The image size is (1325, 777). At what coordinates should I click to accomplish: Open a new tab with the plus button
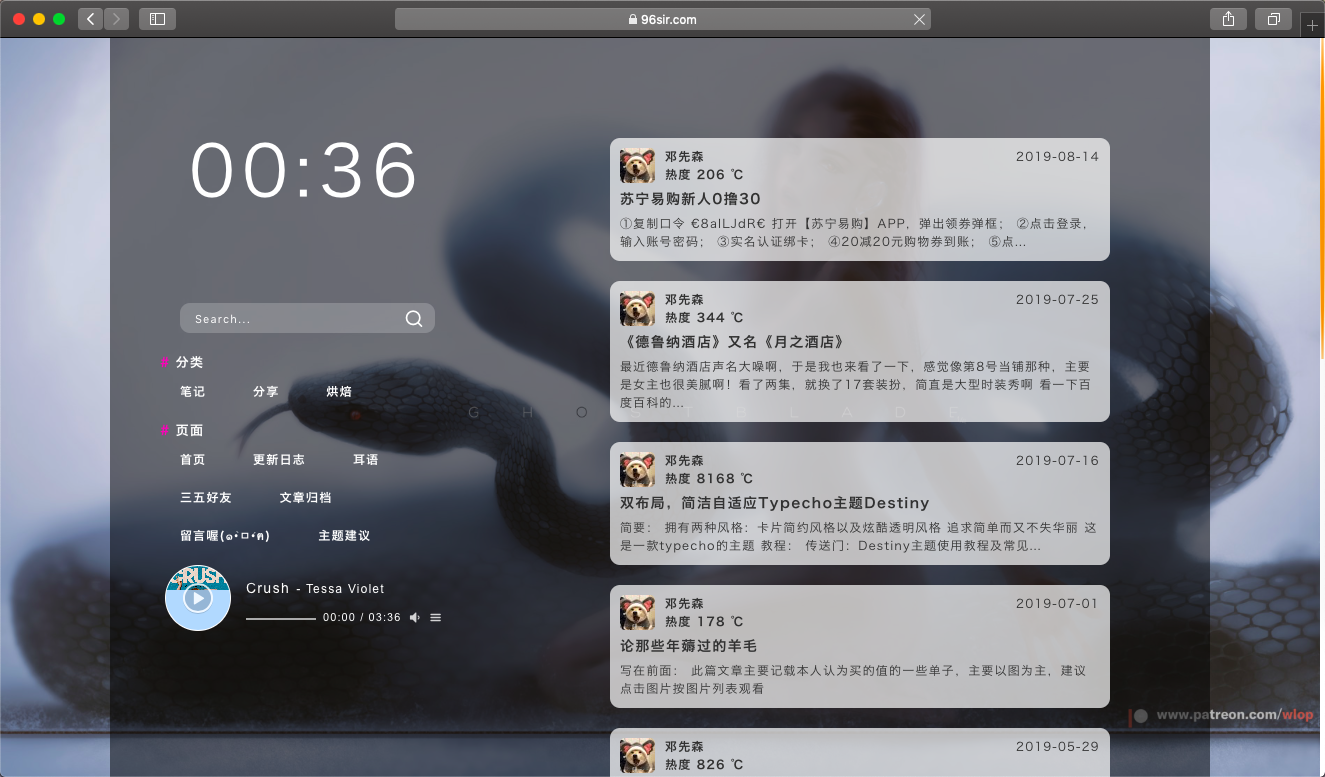1311,24
